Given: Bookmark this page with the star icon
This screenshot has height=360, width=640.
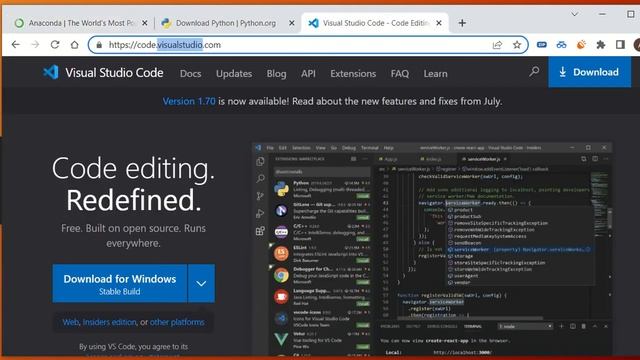Looking at the screenshot, I should tap(517, 45).
